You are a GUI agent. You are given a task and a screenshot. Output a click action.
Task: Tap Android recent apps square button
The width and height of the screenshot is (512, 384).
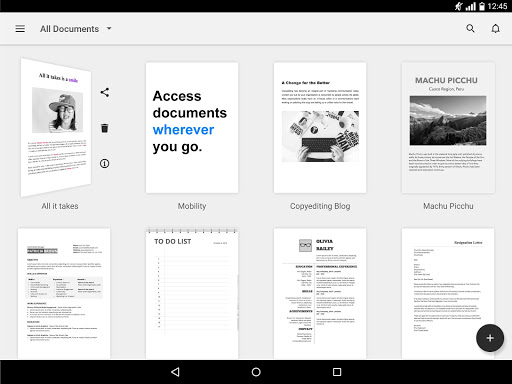point(337,372)
